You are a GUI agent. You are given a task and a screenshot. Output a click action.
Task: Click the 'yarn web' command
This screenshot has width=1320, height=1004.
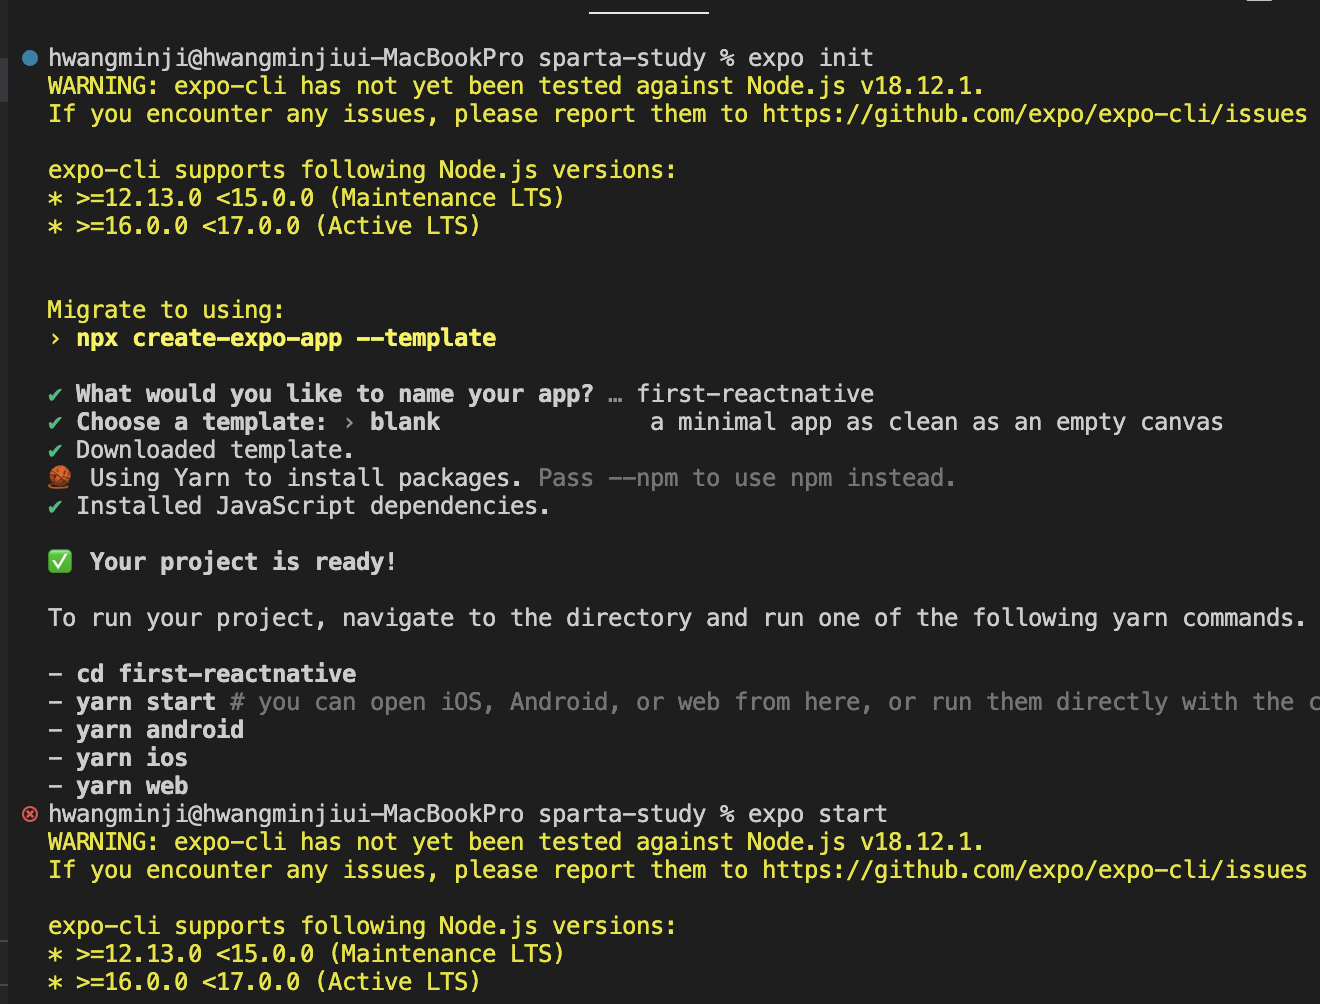tap(132, 786)
